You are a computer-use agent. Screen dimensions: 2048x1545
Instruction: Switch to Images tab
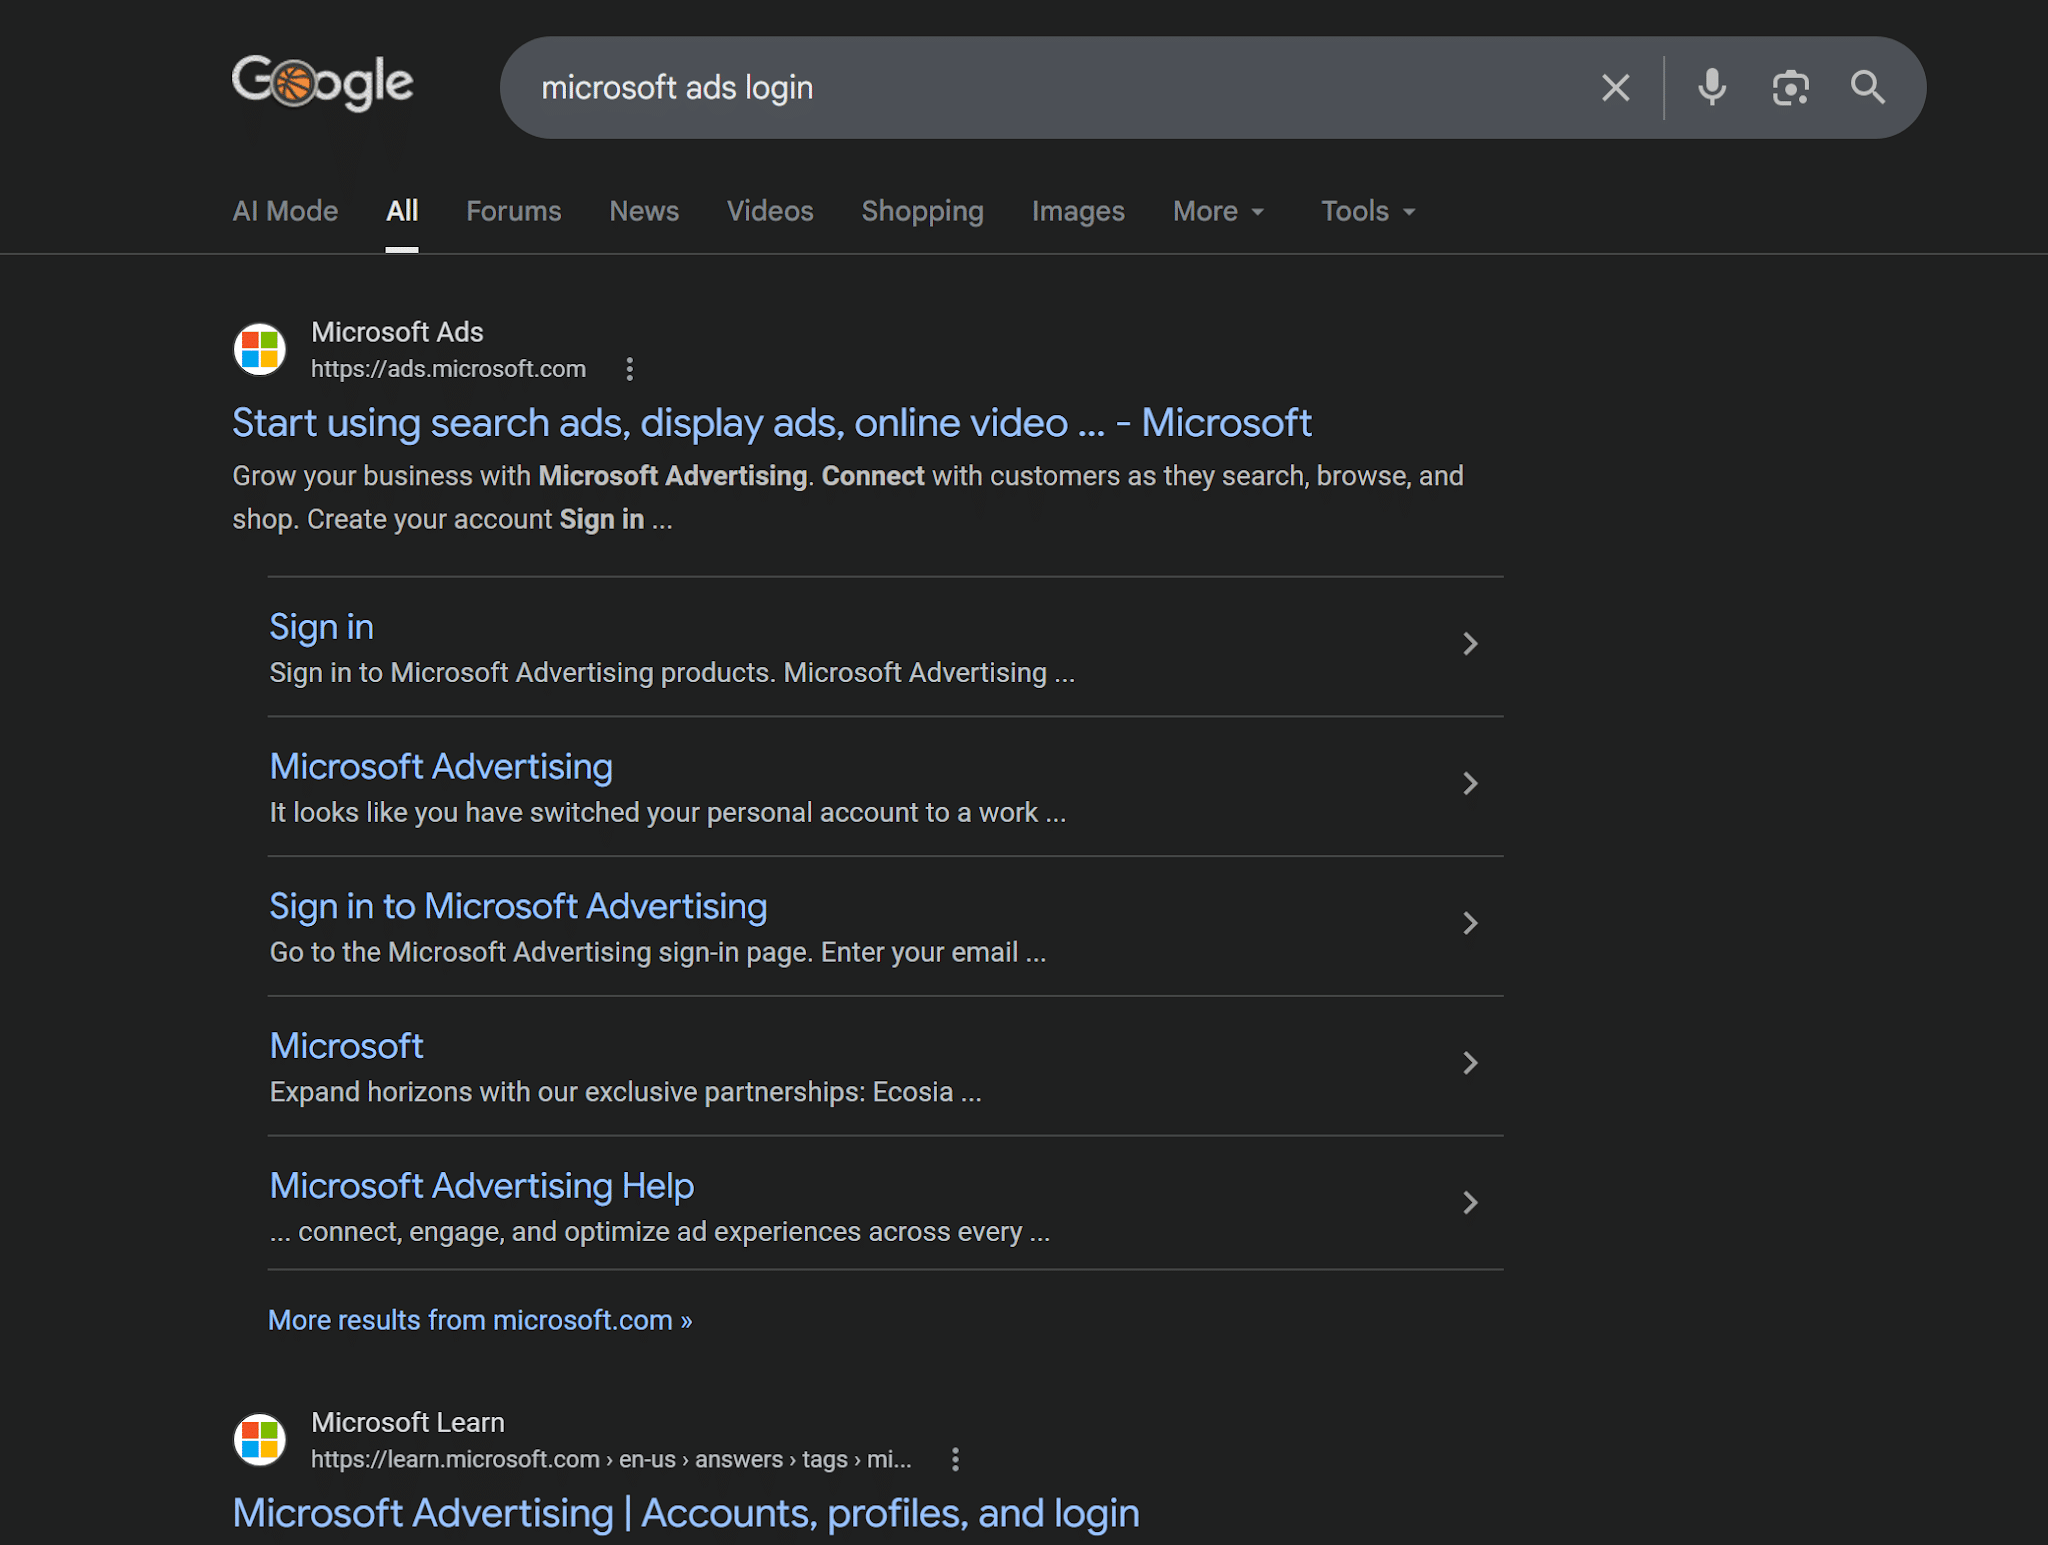[1078, 211]
